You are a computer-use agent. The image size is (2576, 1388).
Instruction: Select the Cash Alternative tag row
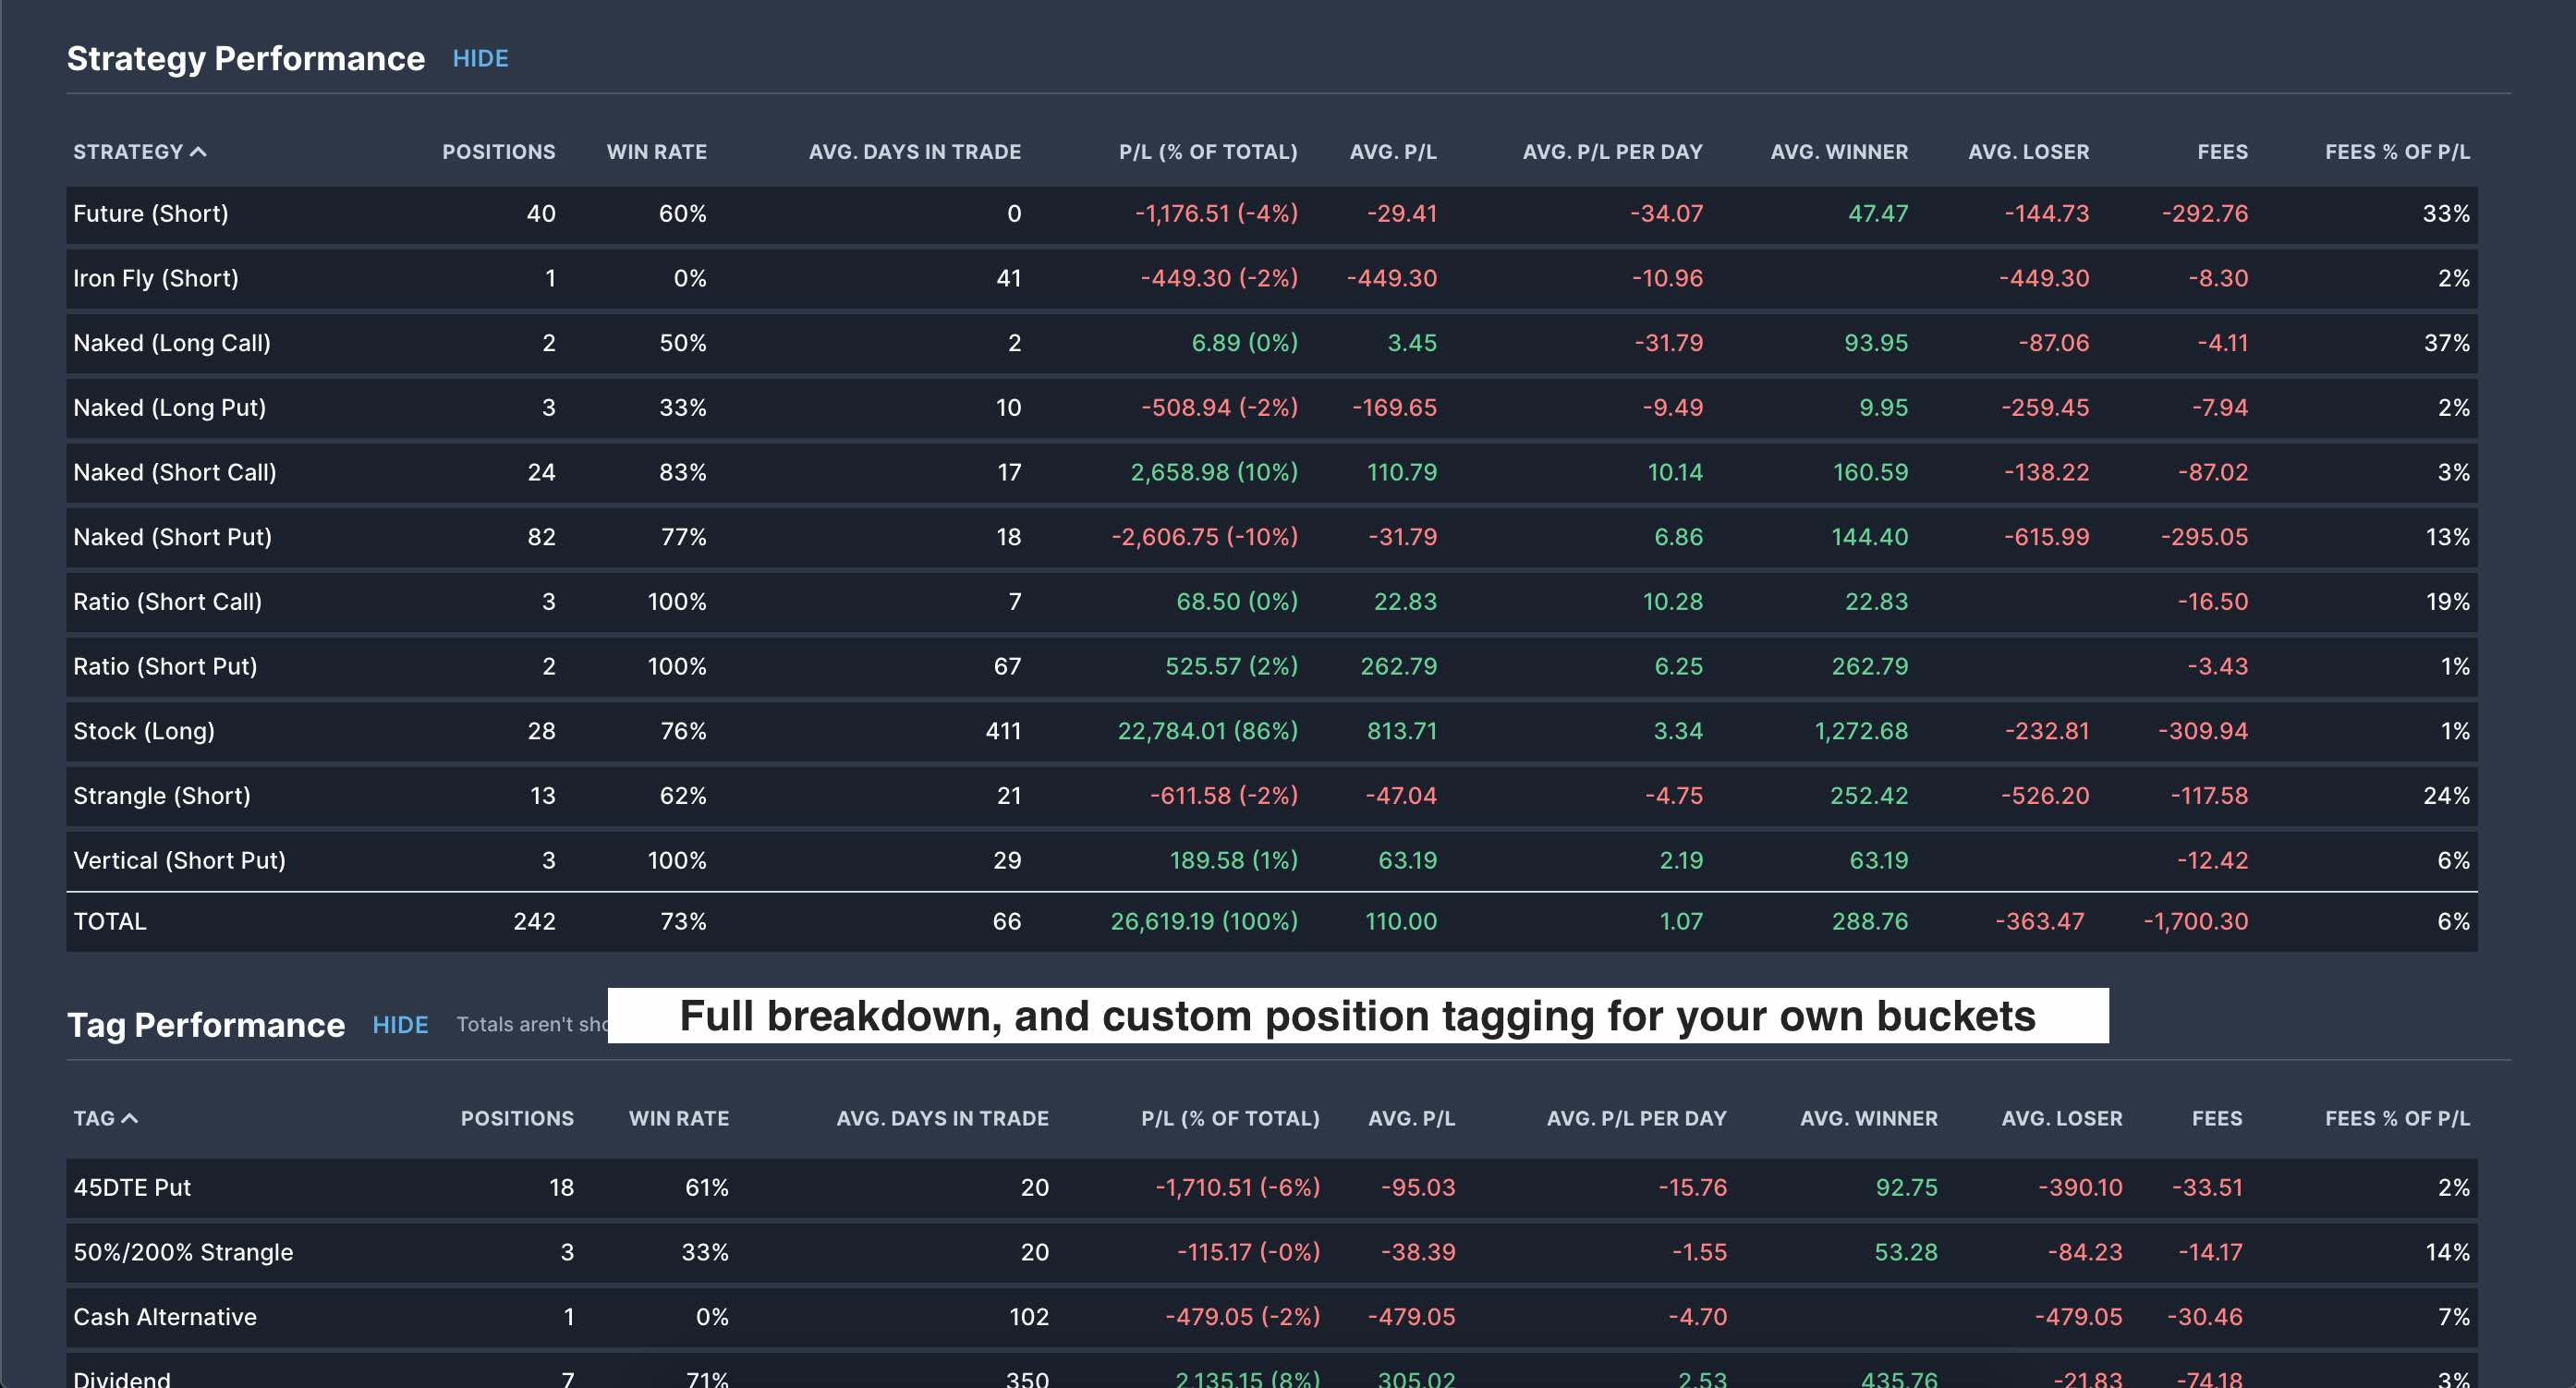click(x=164, y=1317)
